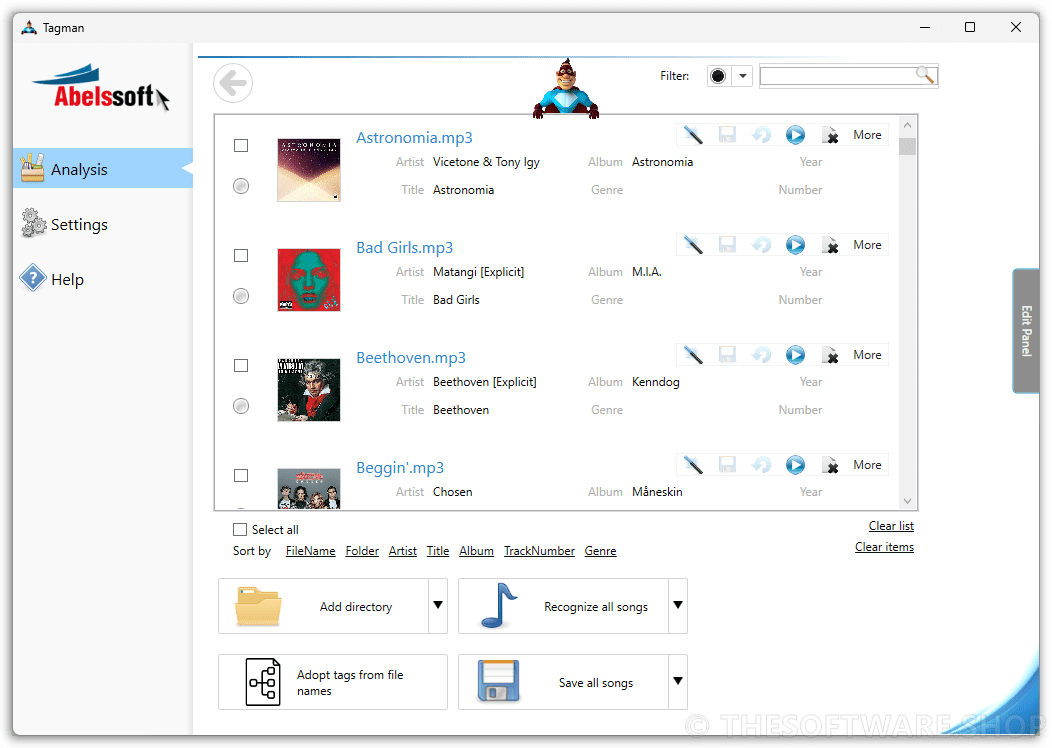Image resolution: width=1052 pixels, height=748 pixels.
Task: Click the undo arrow for Beethoven.mp3
Action: pyautogui.click(x=761, y=355)
